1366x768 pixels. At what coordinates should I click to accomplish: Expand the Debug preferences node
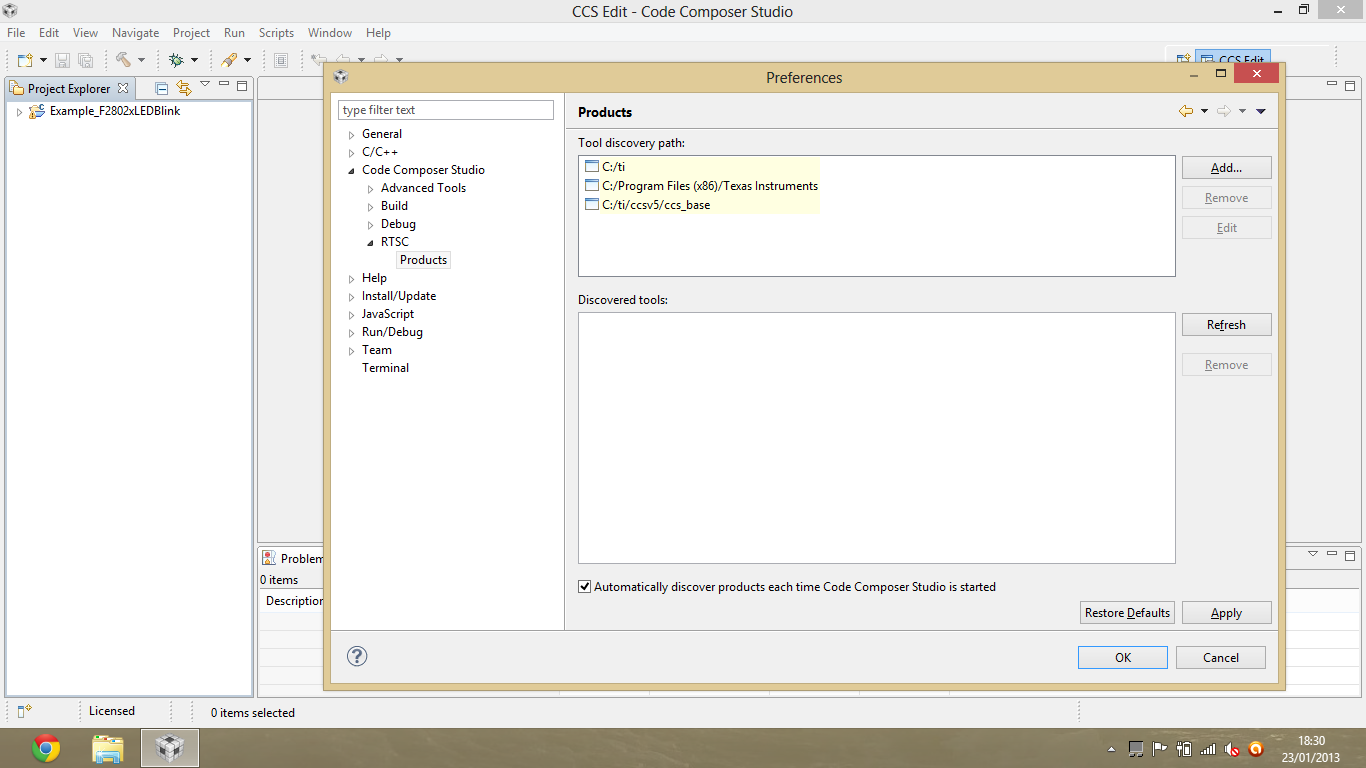(x=370, y=224)
